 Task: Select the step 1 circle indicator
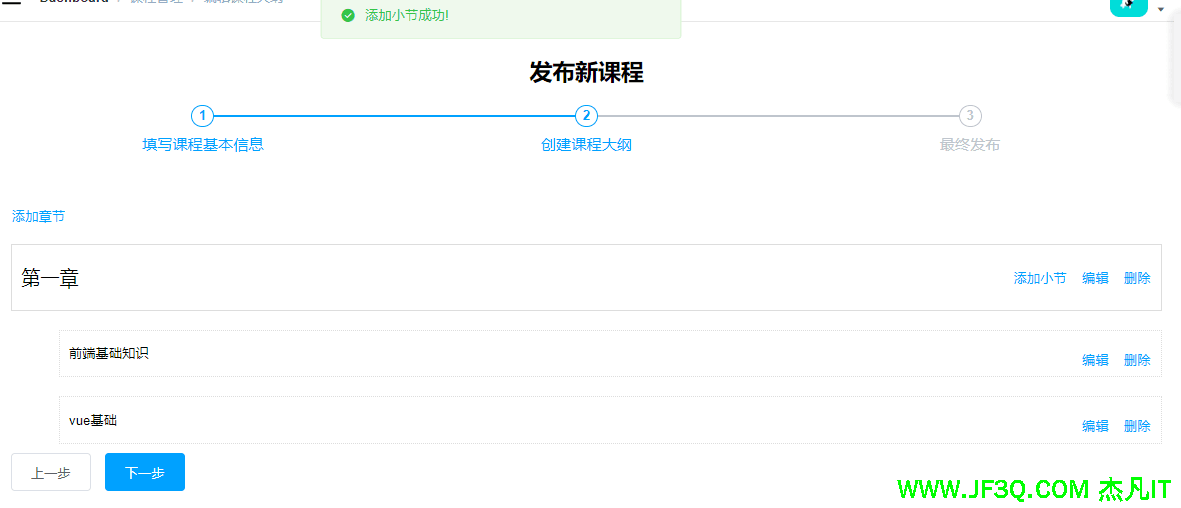click(x=202, y=116)
